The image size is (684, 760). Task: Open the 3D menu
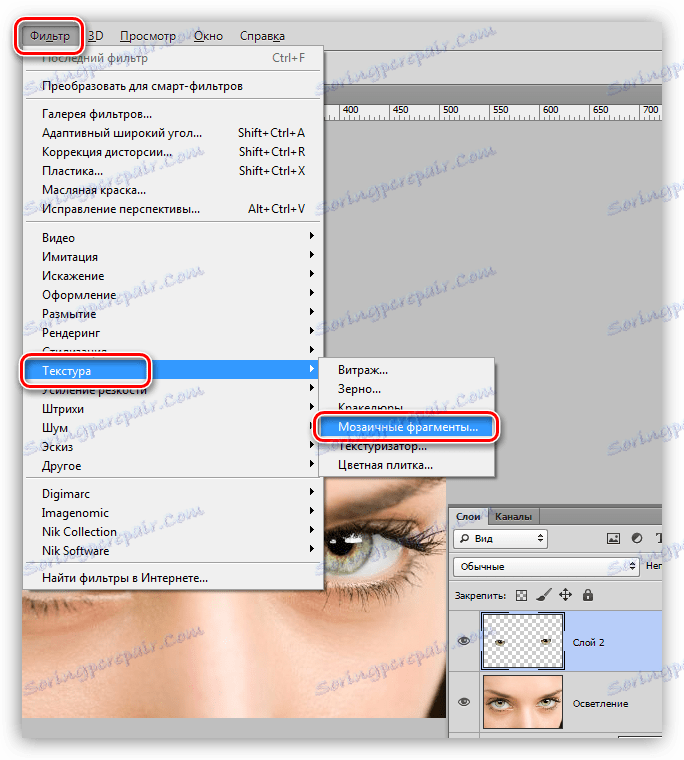point(96,36)
